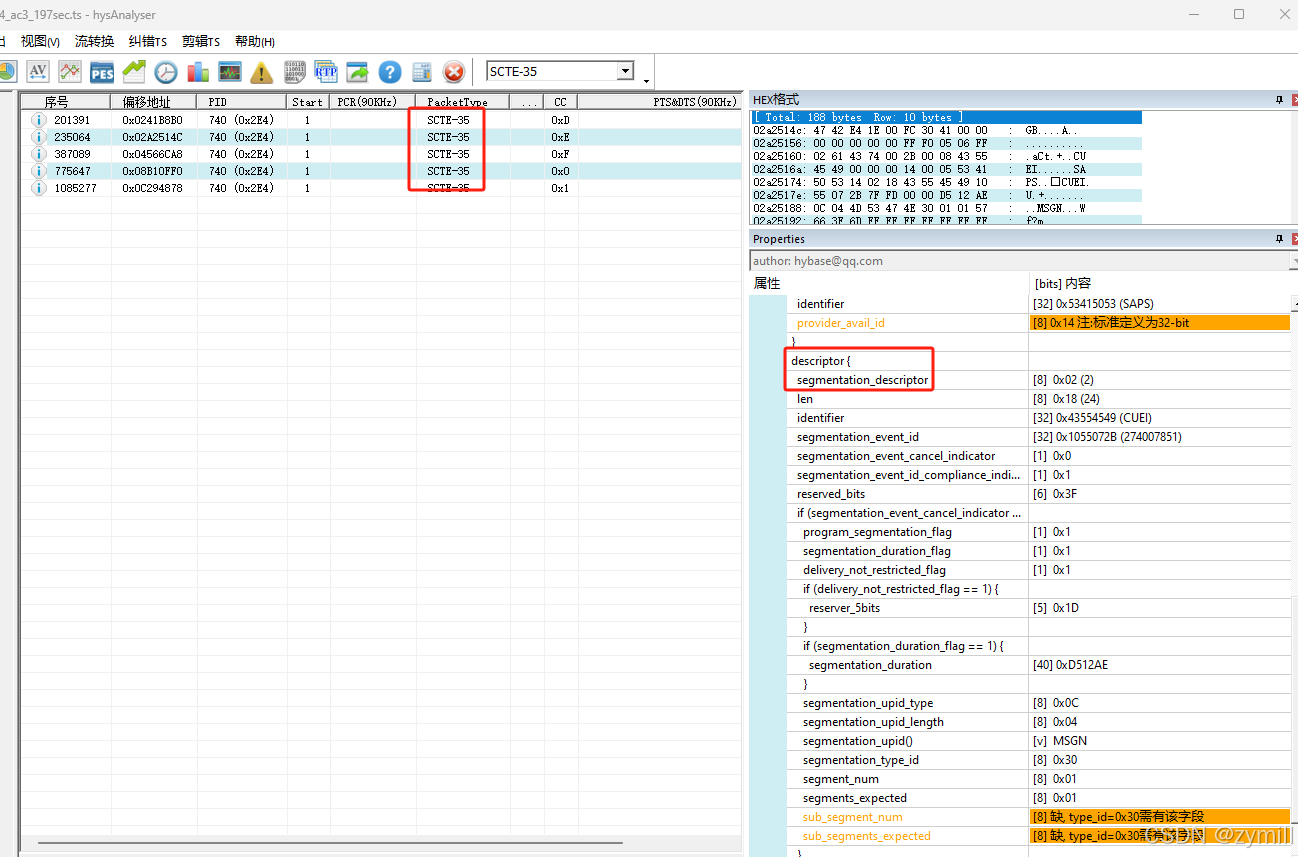Select hex row 02a25160
Viewport: 1298px width, 857px height.
pyautogui.click(x=946, y=157)
